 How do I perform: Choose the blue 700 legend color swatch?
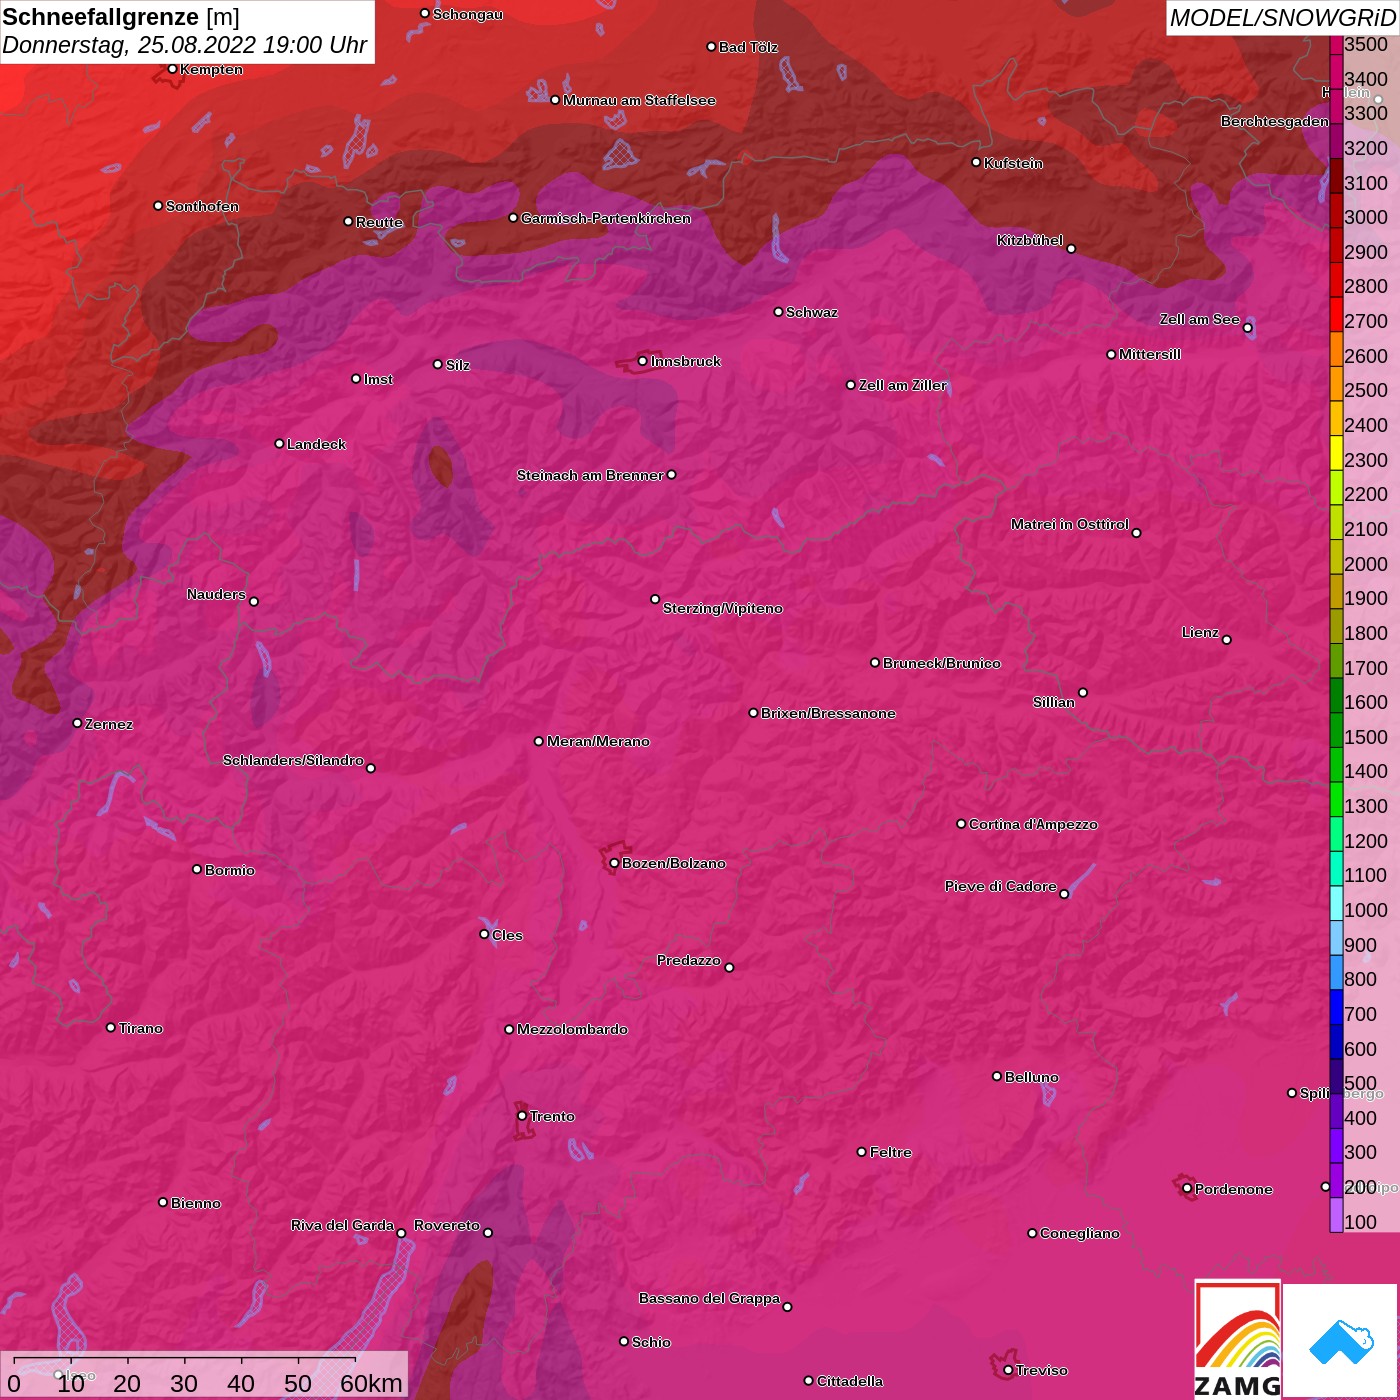1336,1006
